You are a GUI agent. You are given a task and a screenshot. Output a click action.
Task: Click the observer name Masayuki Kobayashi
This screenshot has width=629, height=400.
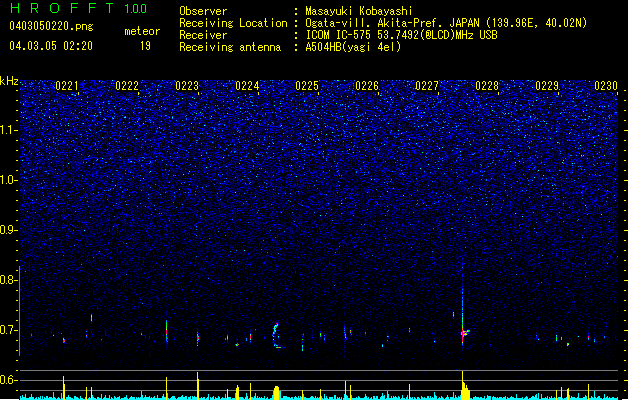coord(359,11)
